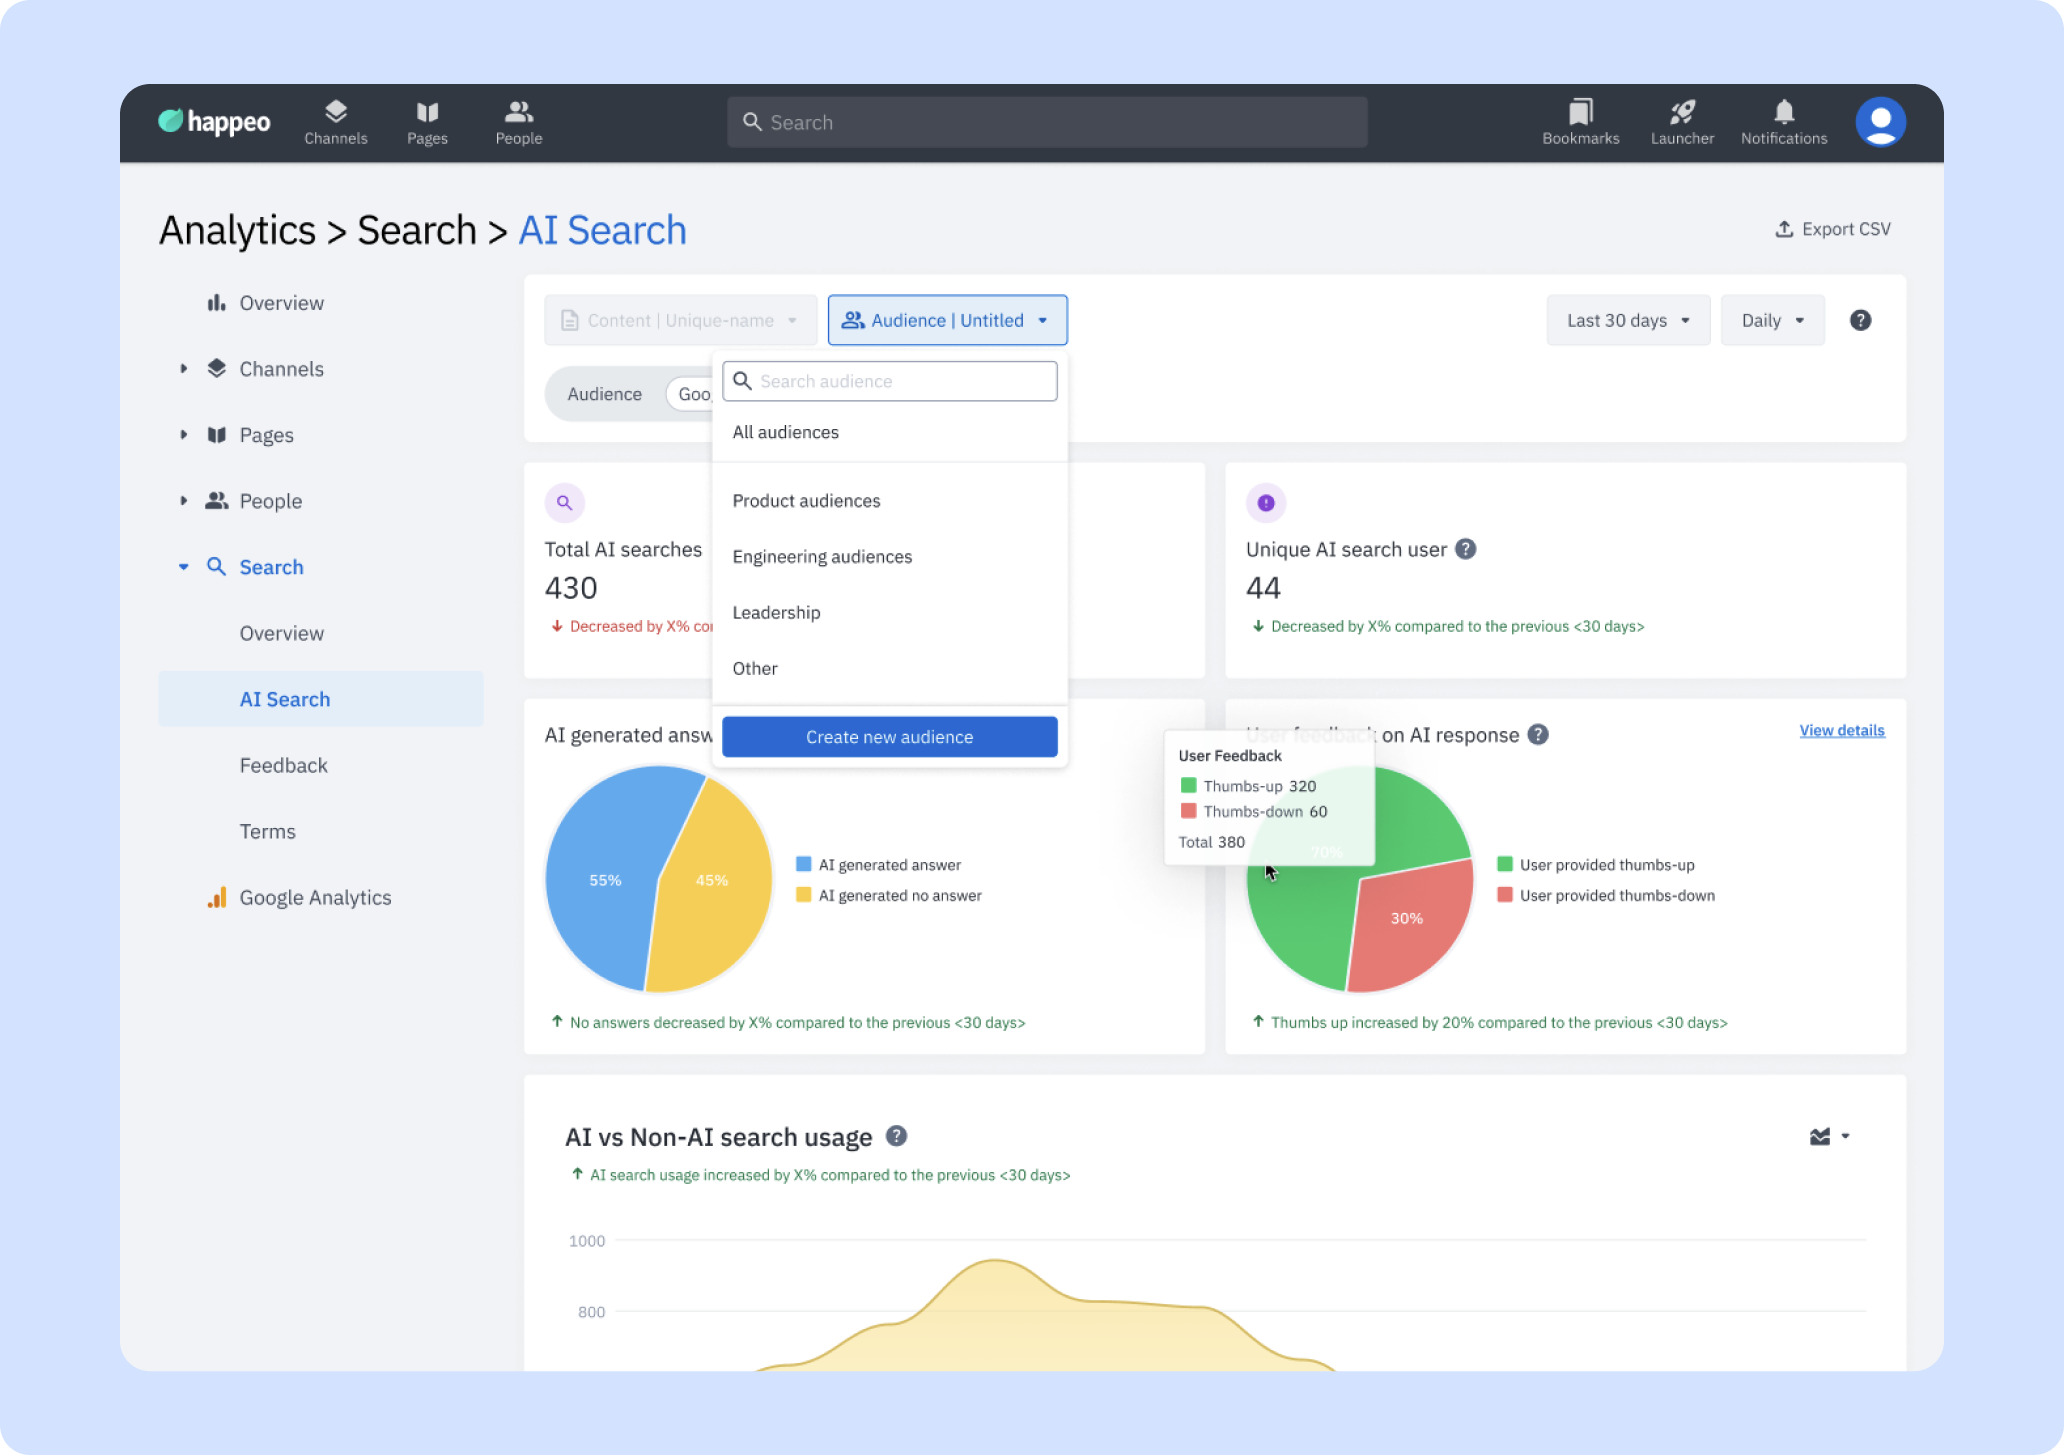
Task: Click the Launcher icon
Action: click(x=1682, y=121)
